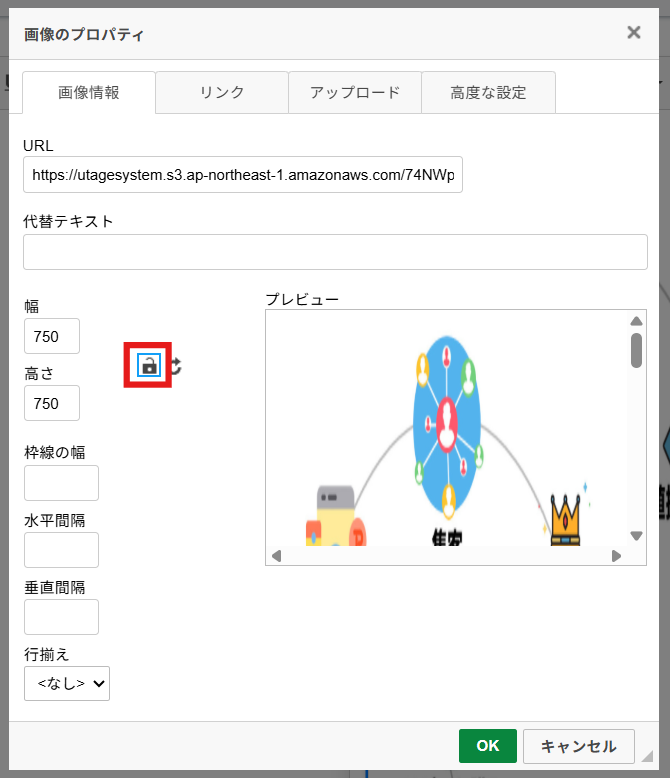The height and width of the screenshot is (778, 670).
Task: Select the 高度な設定 tab
Action: [488, 92]
